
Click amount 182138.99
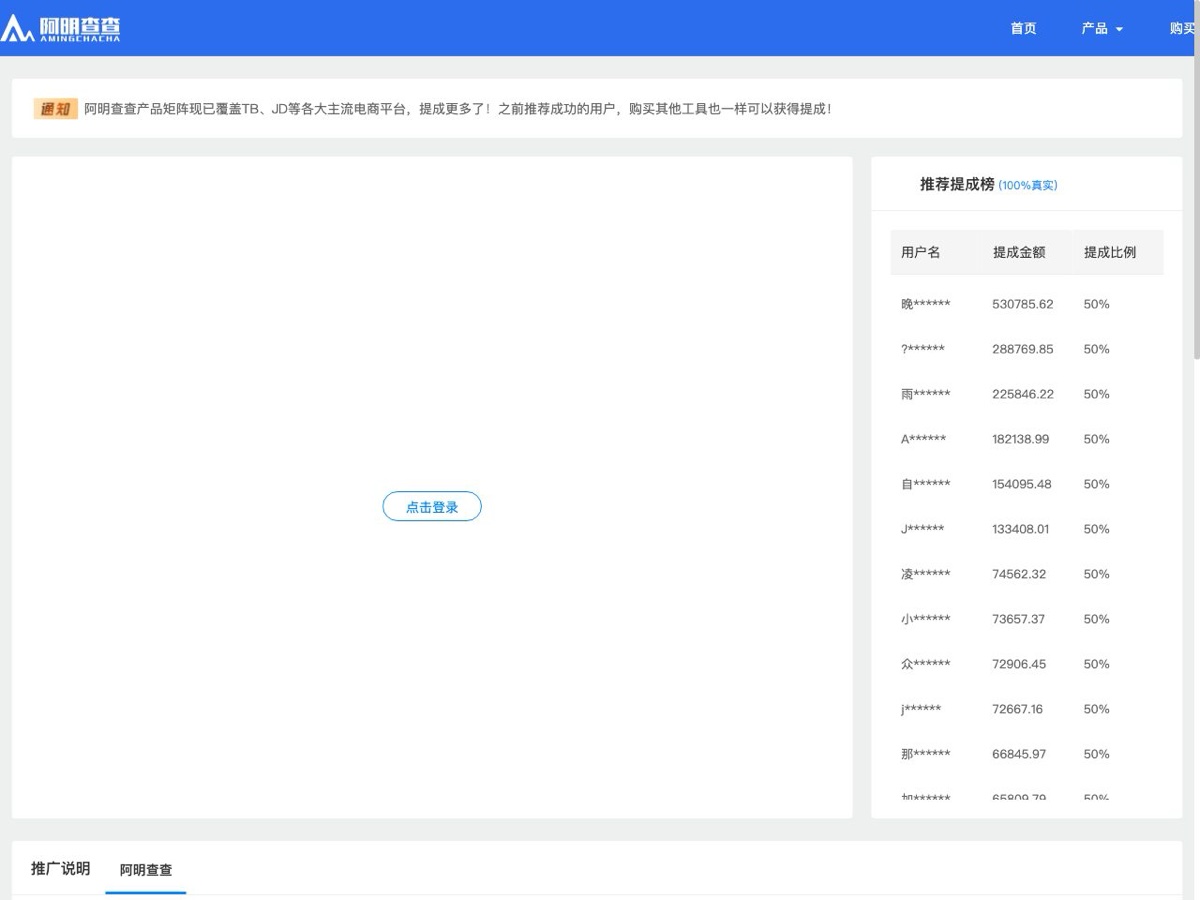point(1020,439)
